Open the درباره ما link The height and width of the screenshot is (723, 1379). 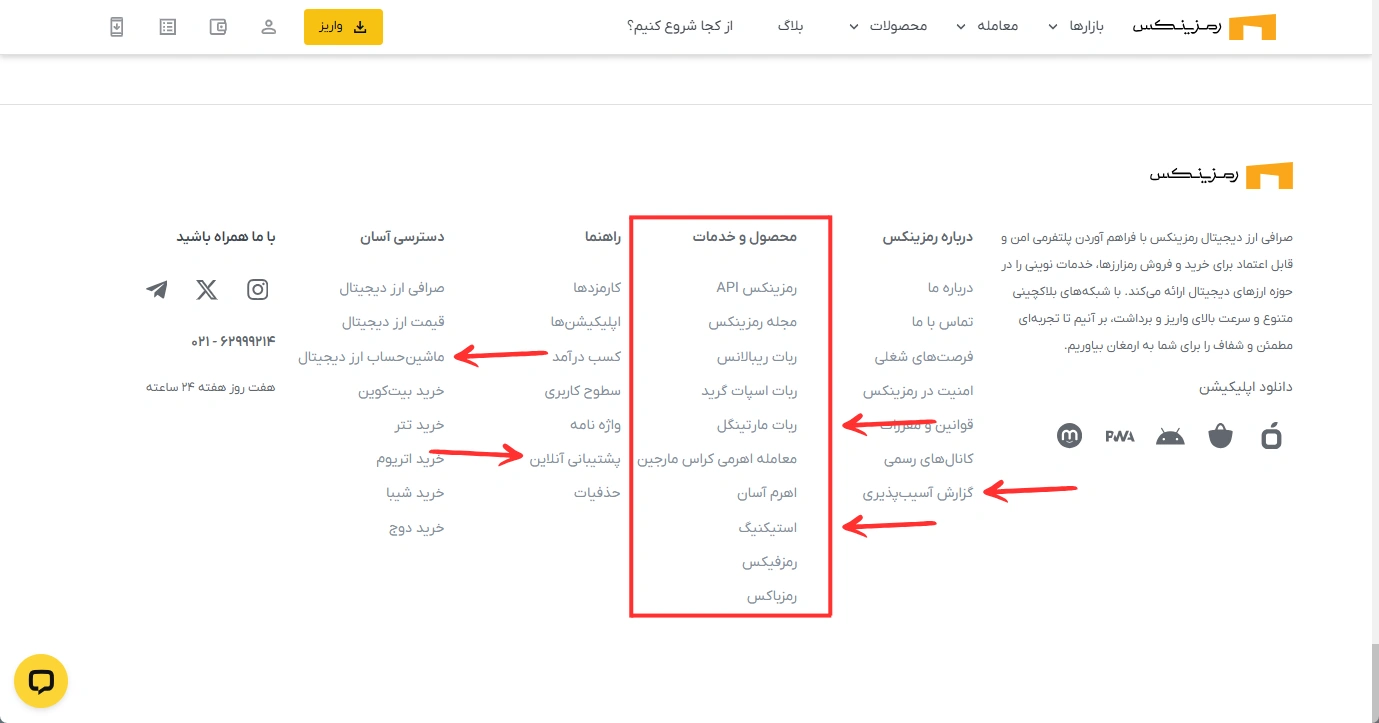click(950, 288)
